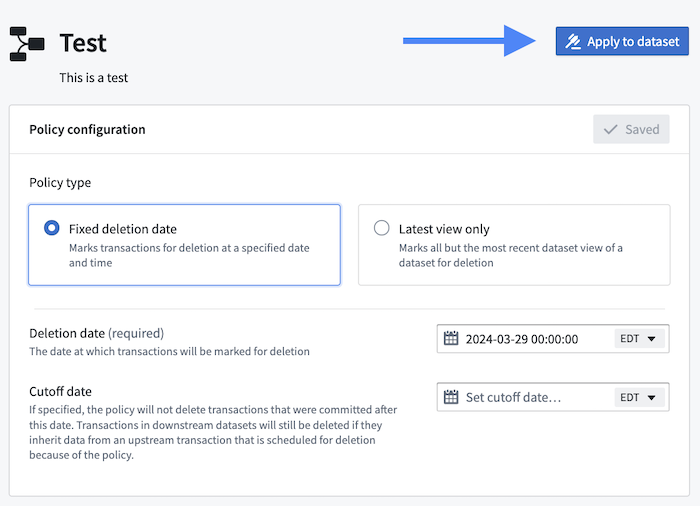Click the policy title Test
Screen dimensions: 700x506
[x=83, y=43]
